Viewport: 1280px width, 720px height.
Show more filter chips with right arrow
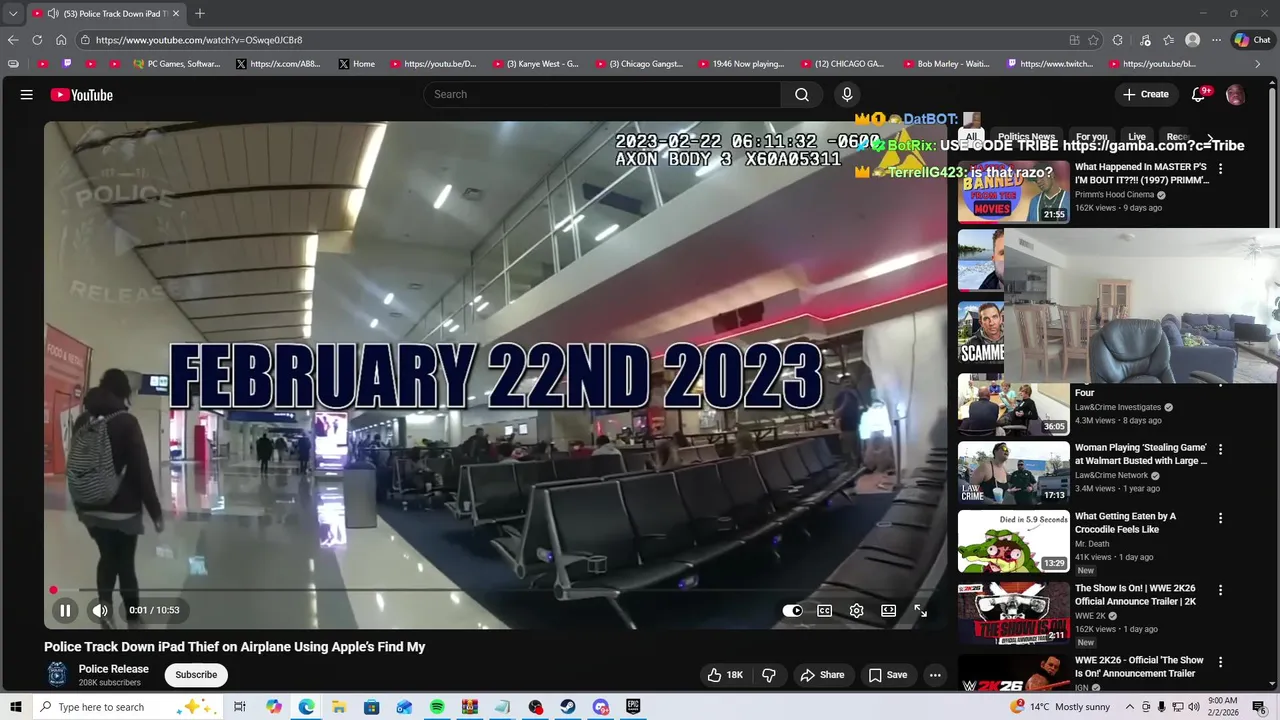(x=1210, y=138)
